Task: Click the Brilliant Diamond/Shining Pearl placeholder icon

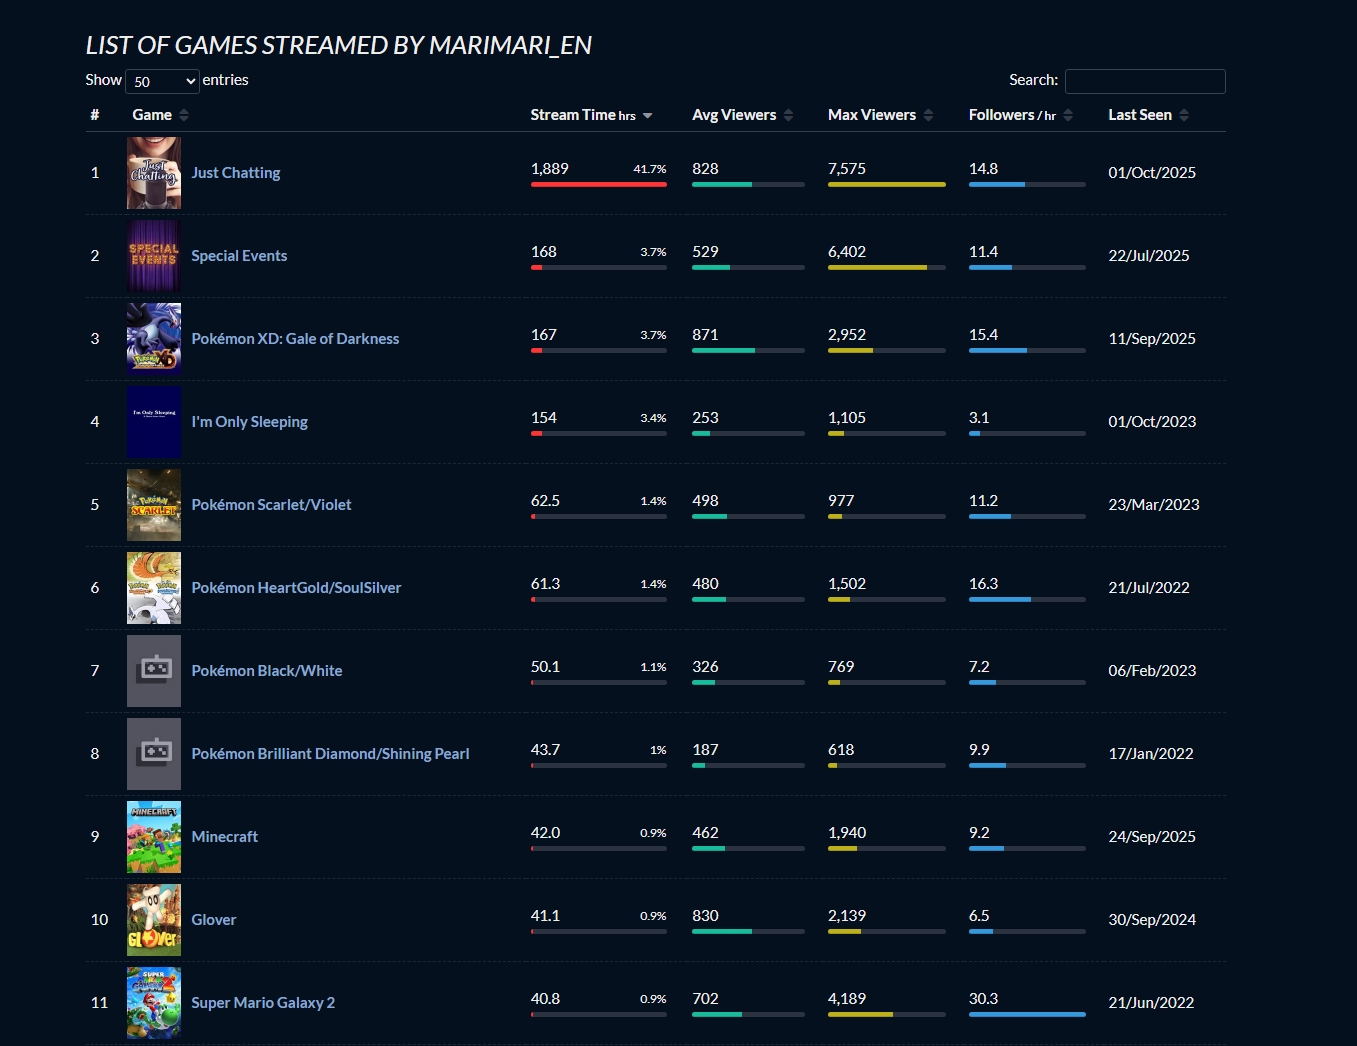Action: point(154,754)
